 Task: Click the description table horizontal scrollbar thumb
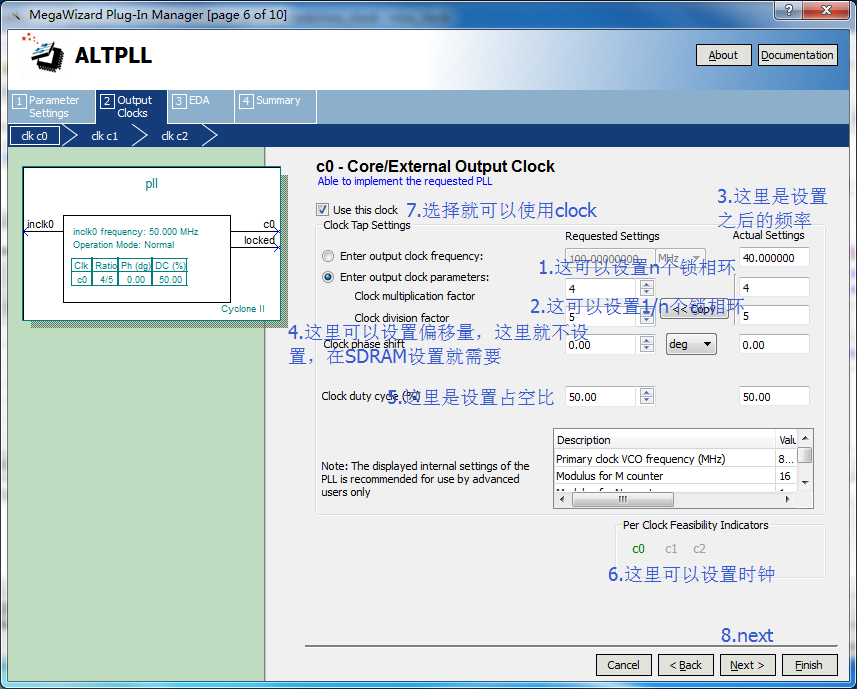(623, 499)
